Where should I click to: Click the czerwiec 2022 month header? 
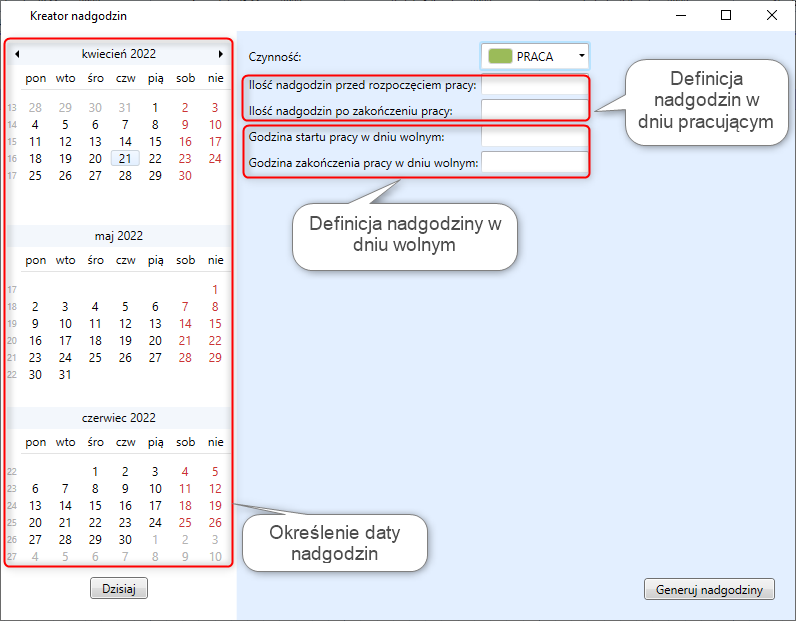point(119,418)
